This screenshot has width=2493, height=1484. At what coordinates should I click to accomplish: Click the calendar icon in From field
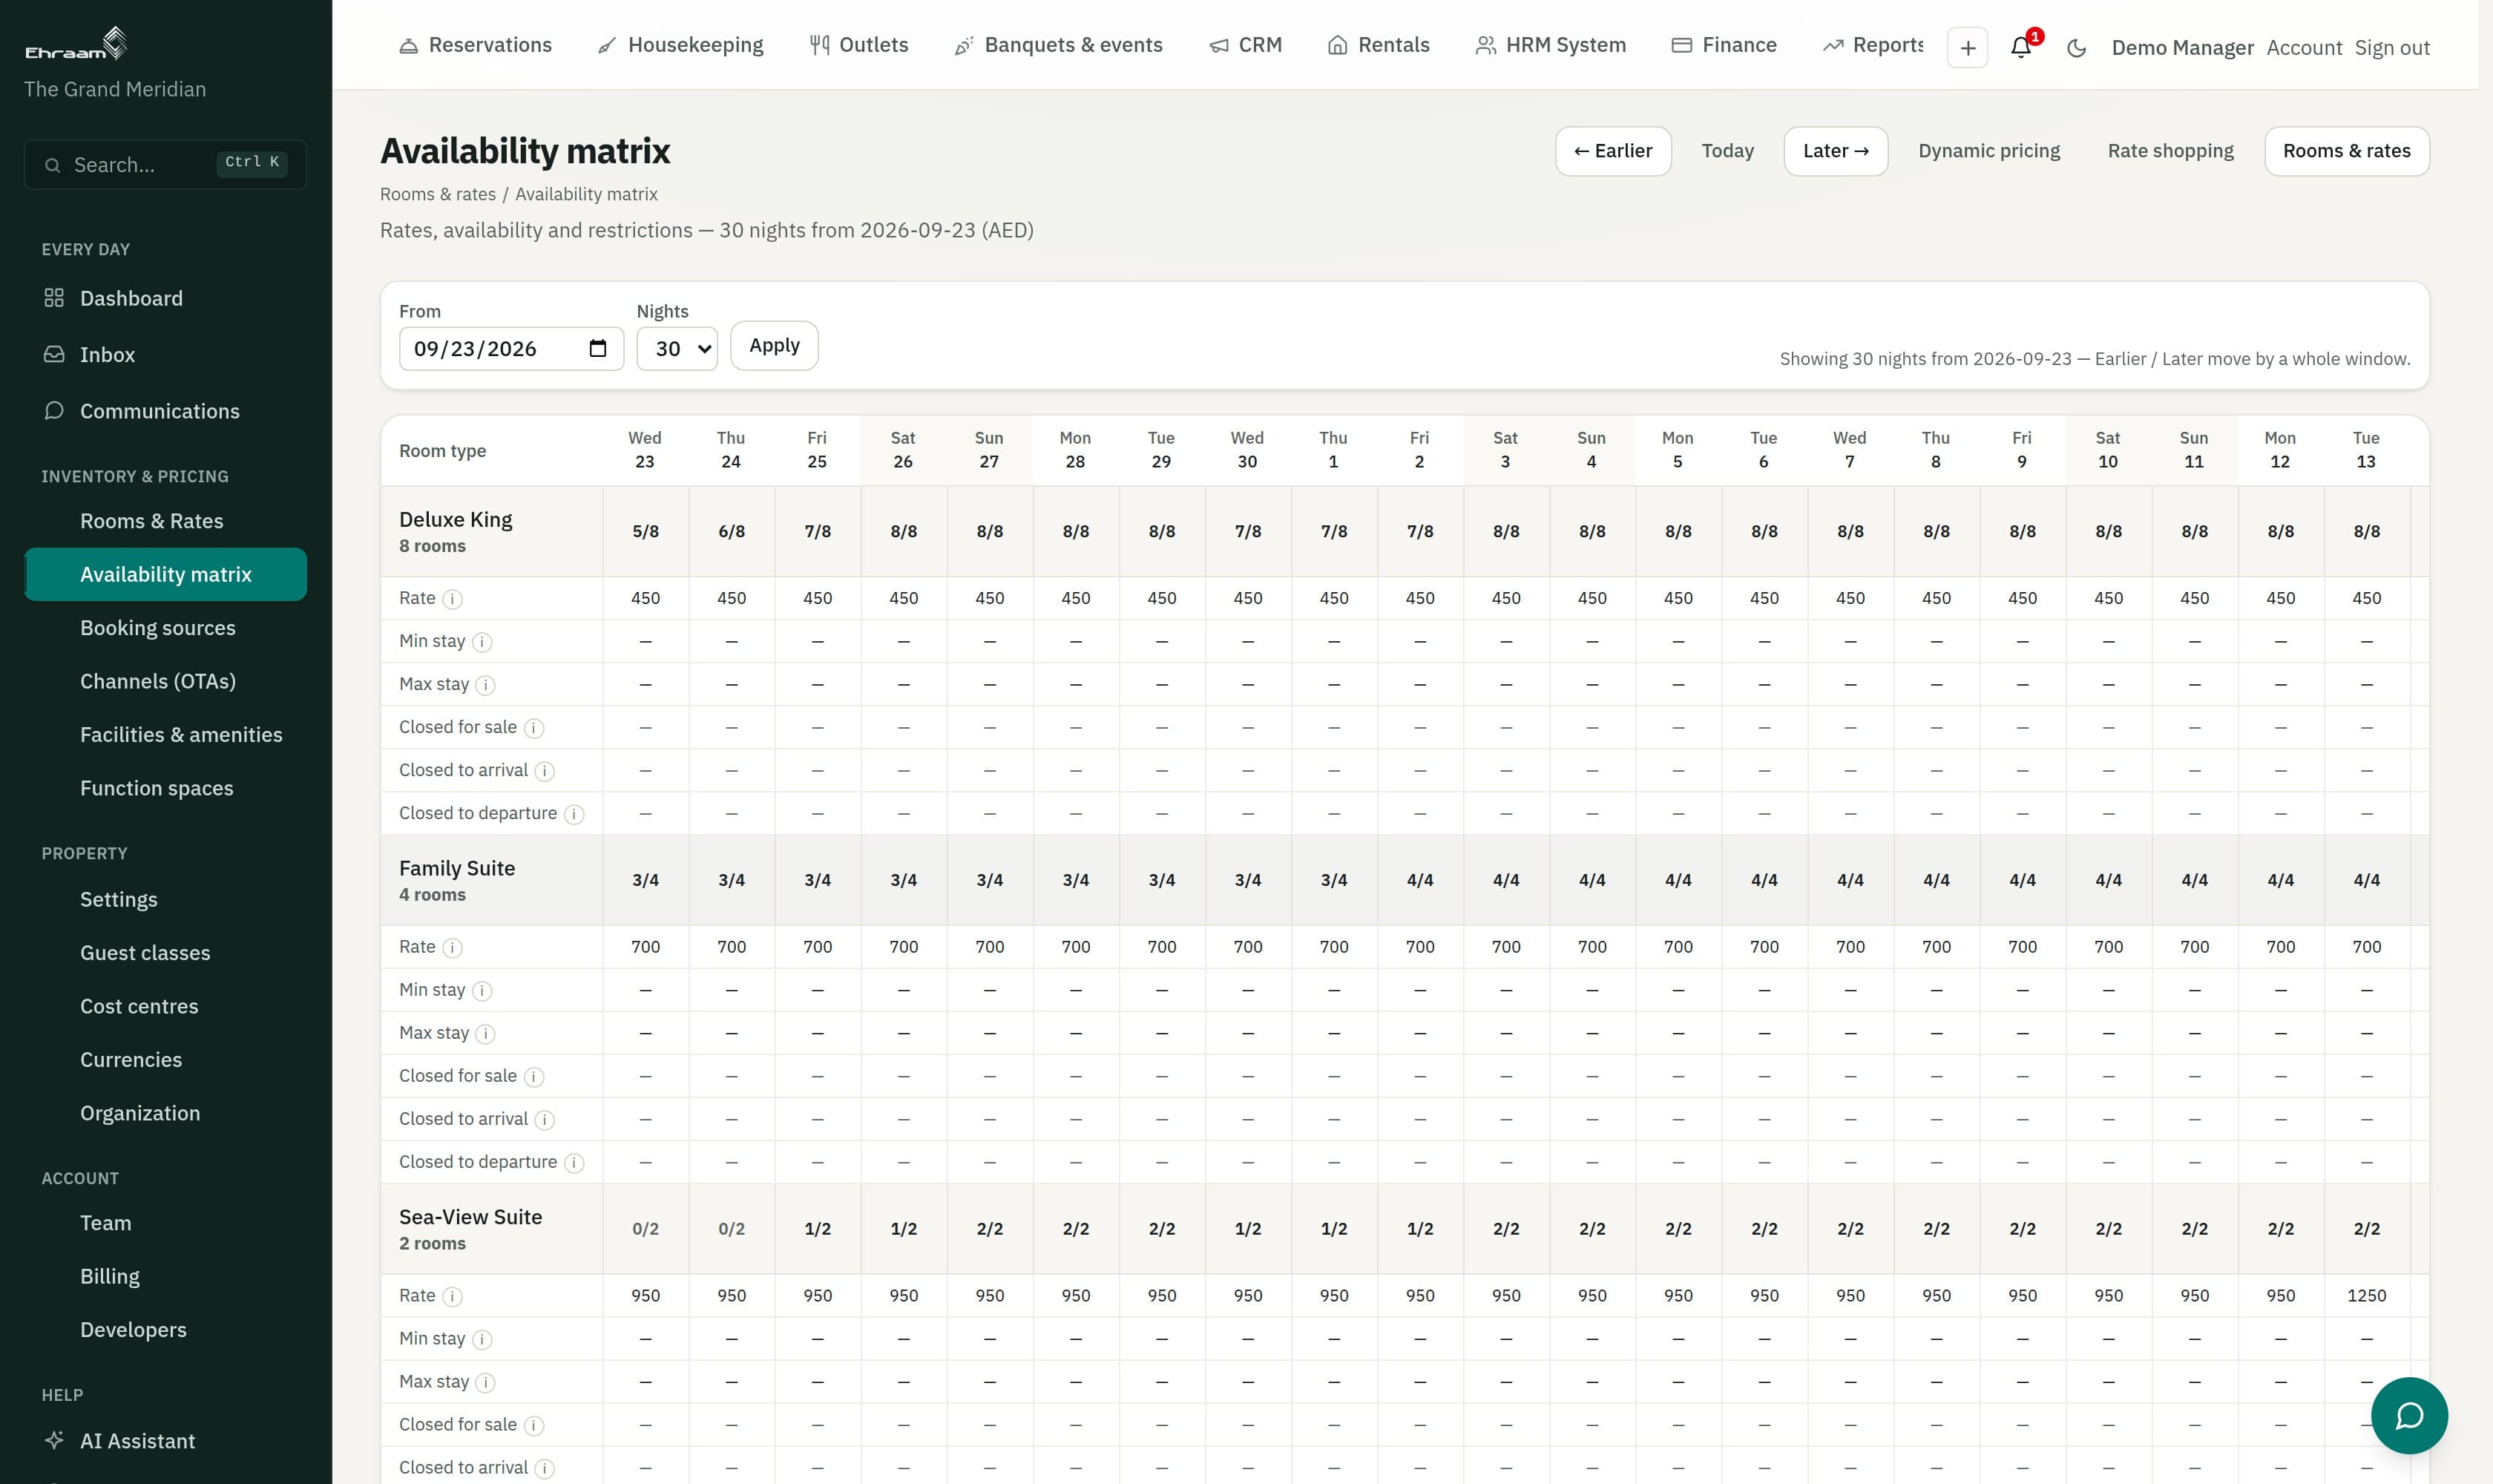(598, 348)
